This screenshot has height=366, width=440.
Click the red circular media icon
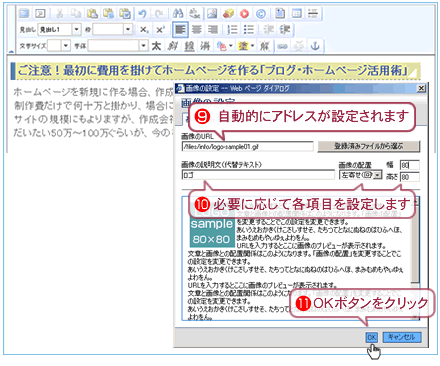245,14
